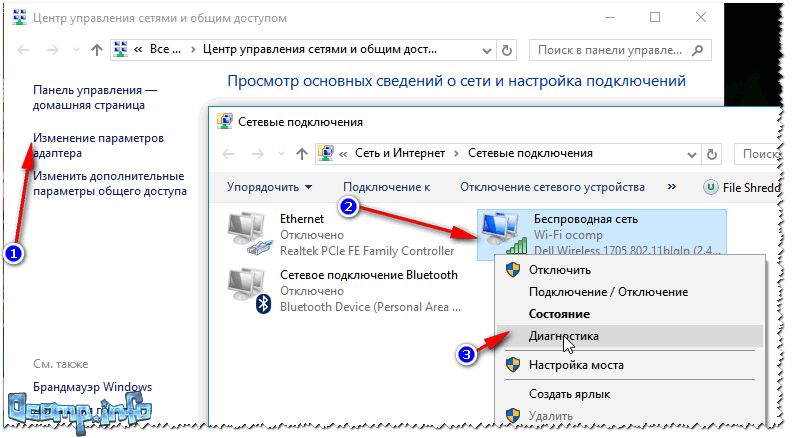Click the network icon in the Network and Sharing Center address bar

click(x=120, y=49)
